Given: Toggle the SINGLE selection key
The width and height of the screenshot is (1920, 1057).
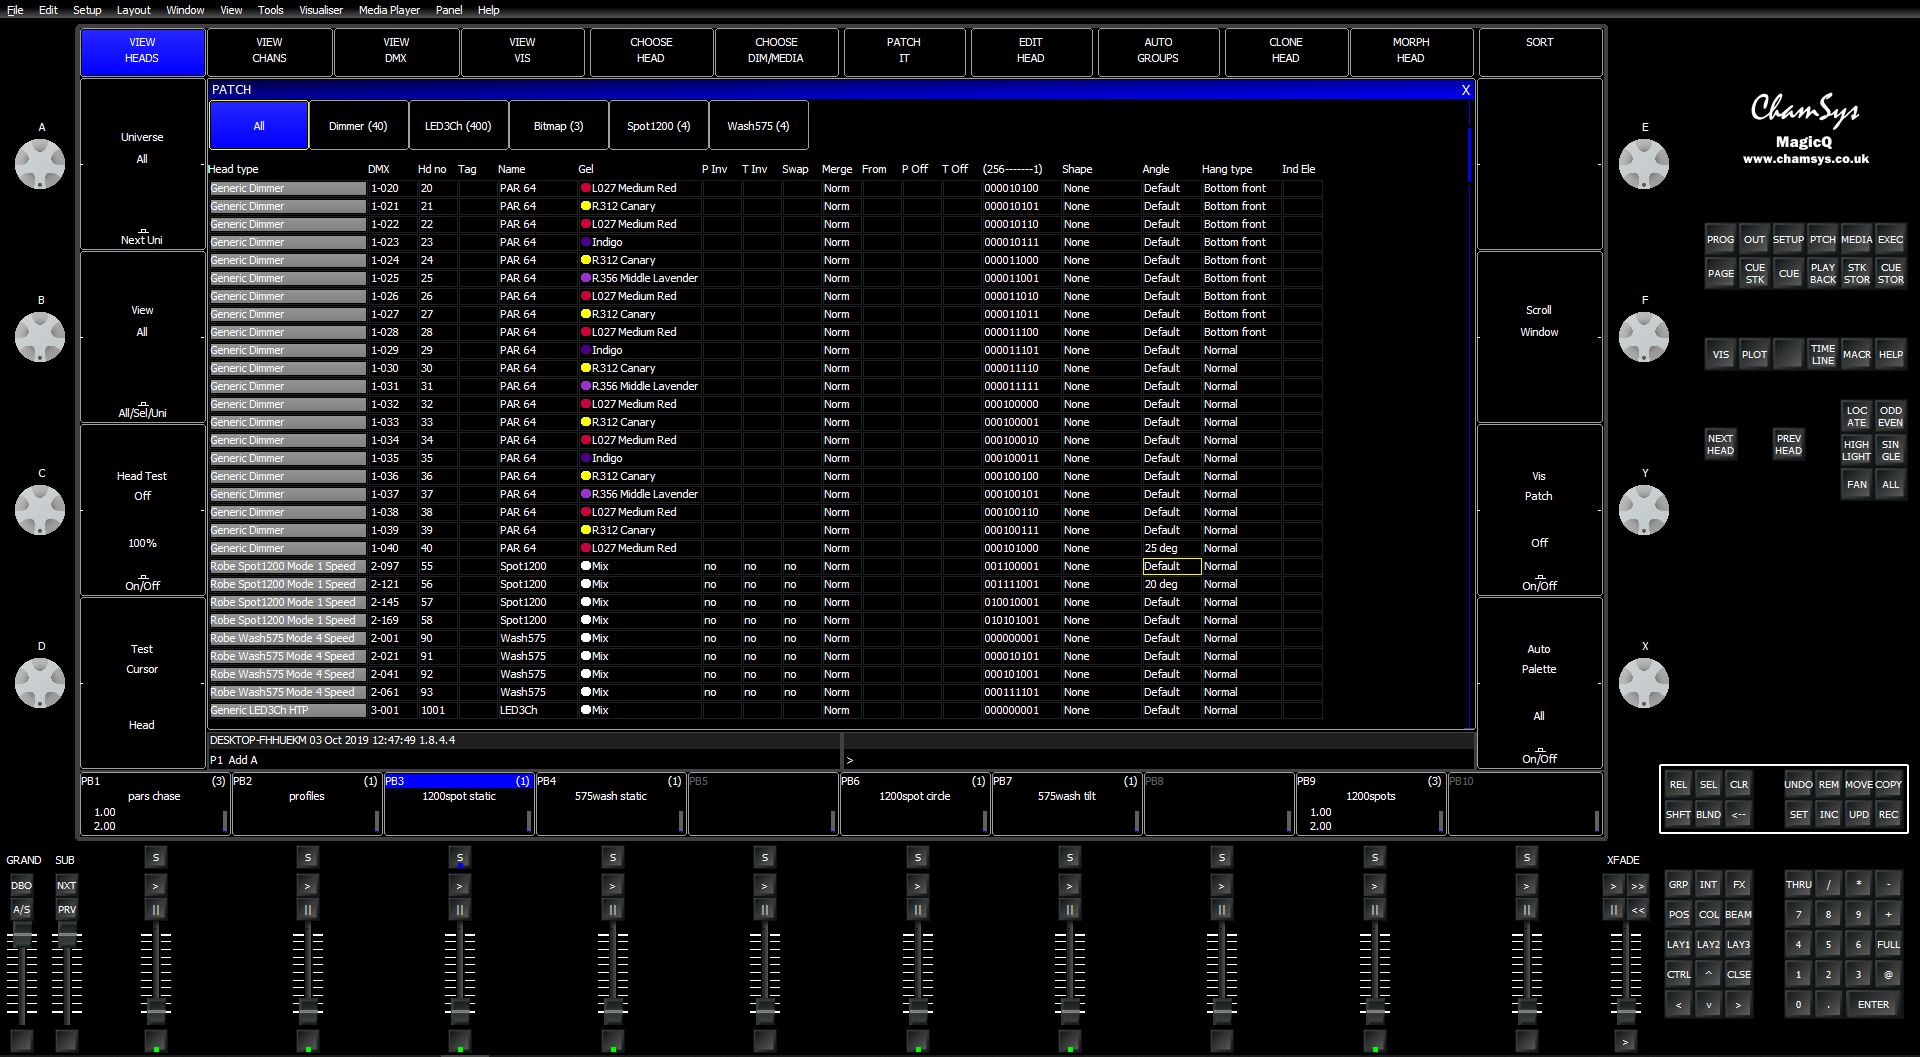Looking at the screenshot, I should pos(1890,450).
